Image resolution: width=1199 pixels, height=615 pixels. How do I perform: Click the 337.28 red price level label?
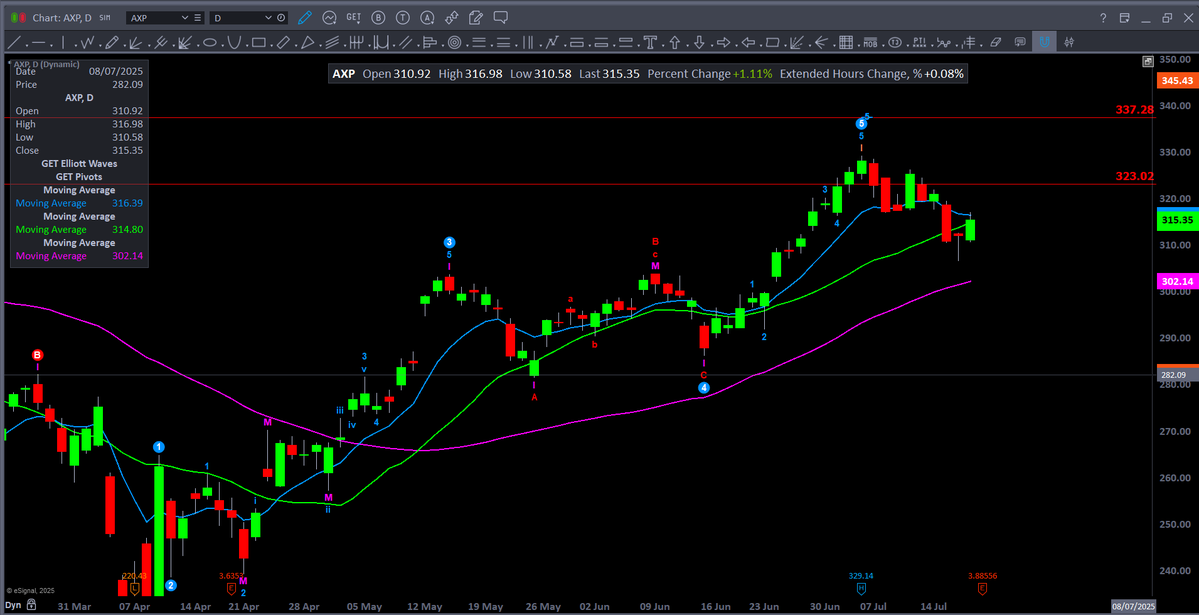coord(1135,110)
